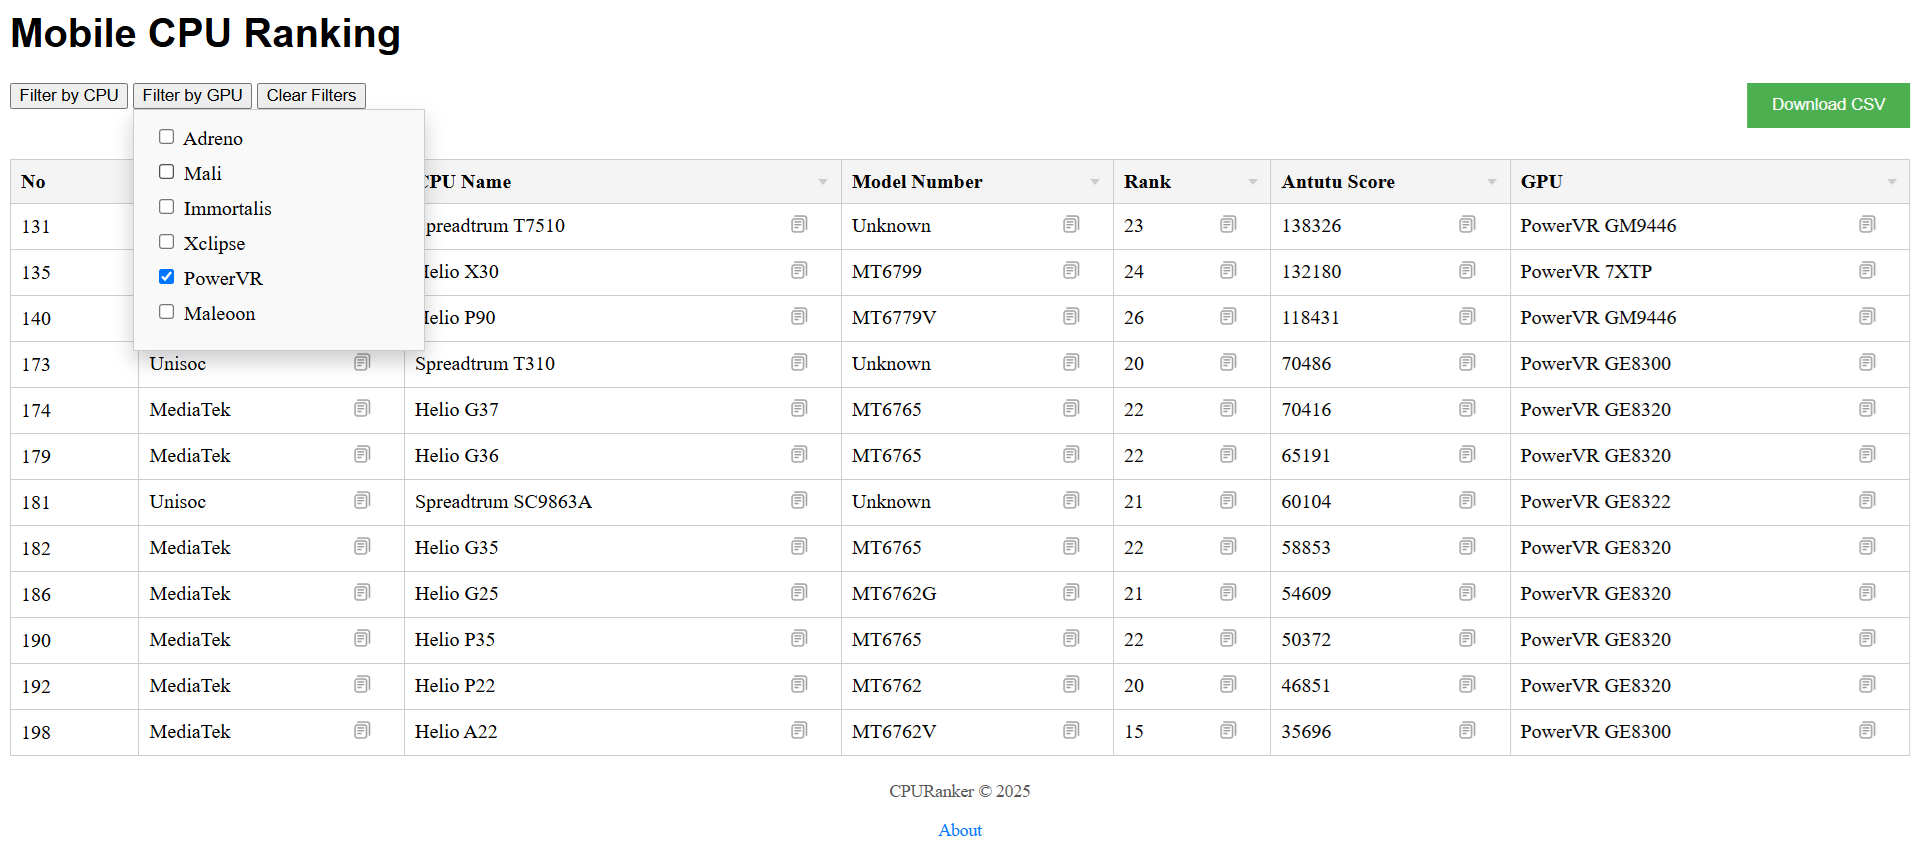Copy the CPU name Helio P22
Image resolution: width=1919 pixels, height=853 pixels.
point(798,685)
